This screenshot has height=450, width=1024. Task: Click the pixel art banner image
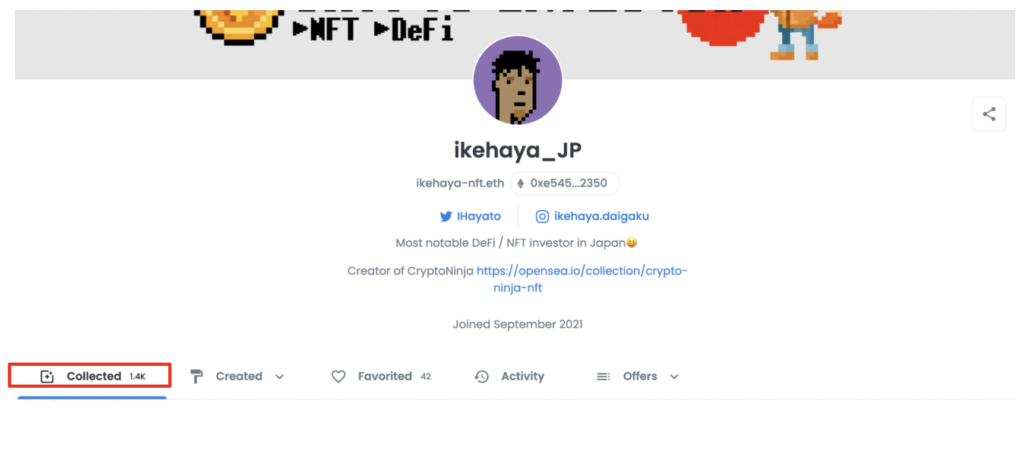click(x=515, y=39)
